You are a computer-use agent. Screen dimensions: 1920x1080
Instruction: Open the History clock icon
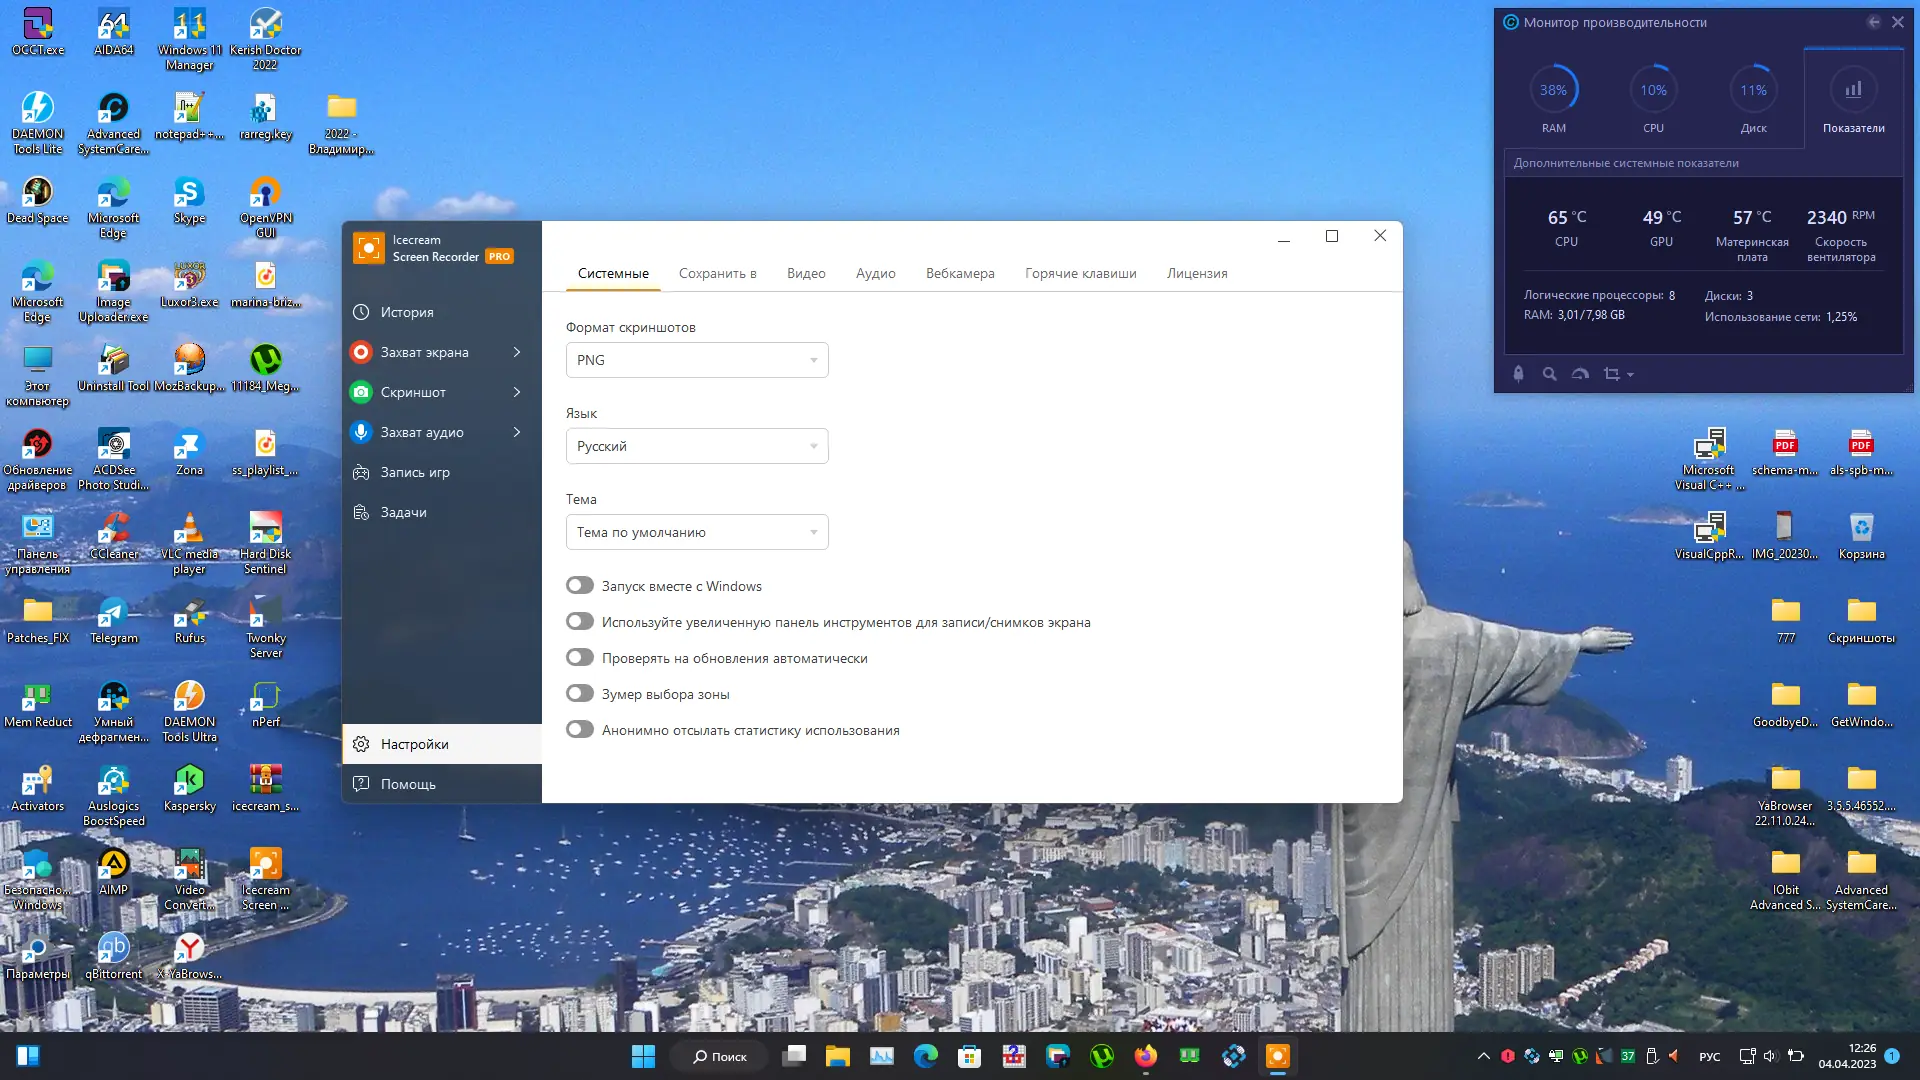(x=361, y=312)
